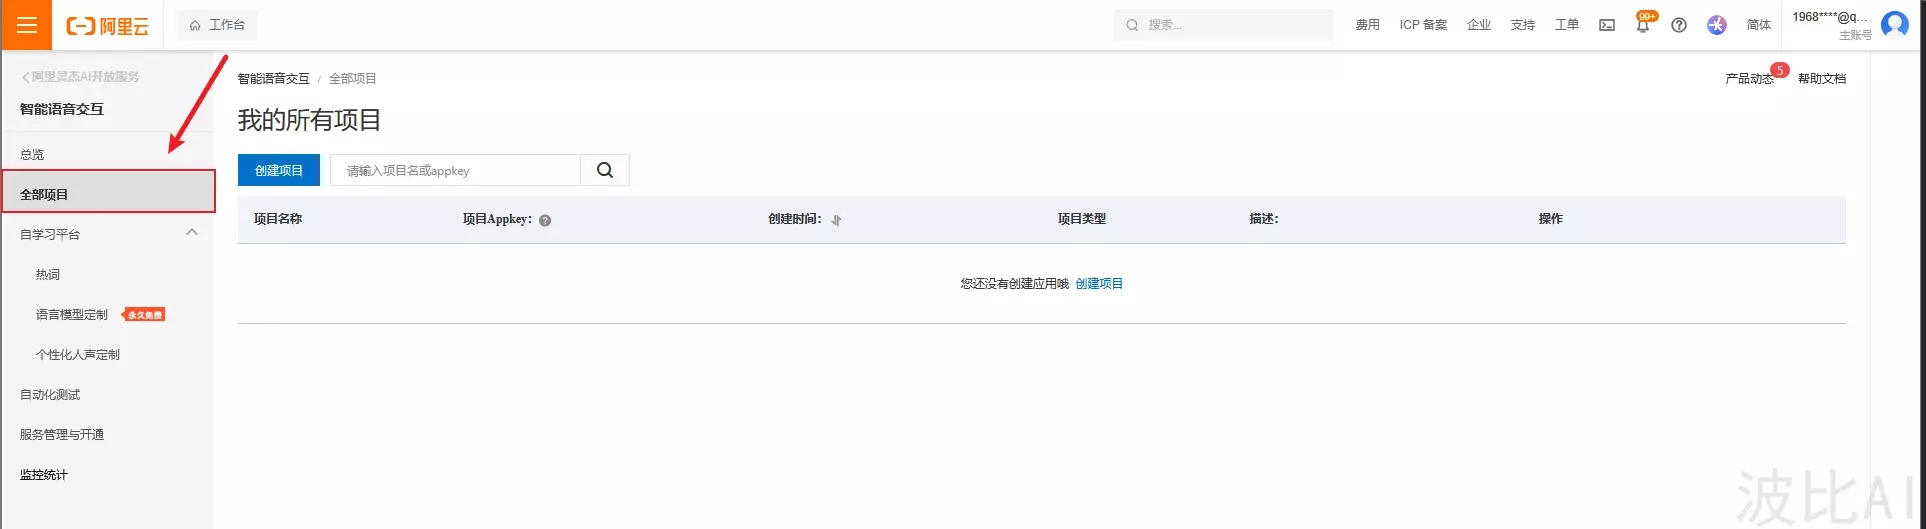Image resolution: width=1926 pixels, height=529 pixels.
Task: Click the 项目类型 column header
Action: pyautogui.click(x=1082, y=218)
